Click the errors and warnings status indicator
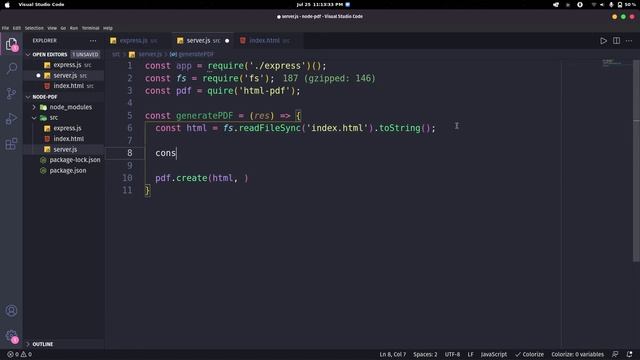This screenshot has width=640, height=360. pos(19,354)
